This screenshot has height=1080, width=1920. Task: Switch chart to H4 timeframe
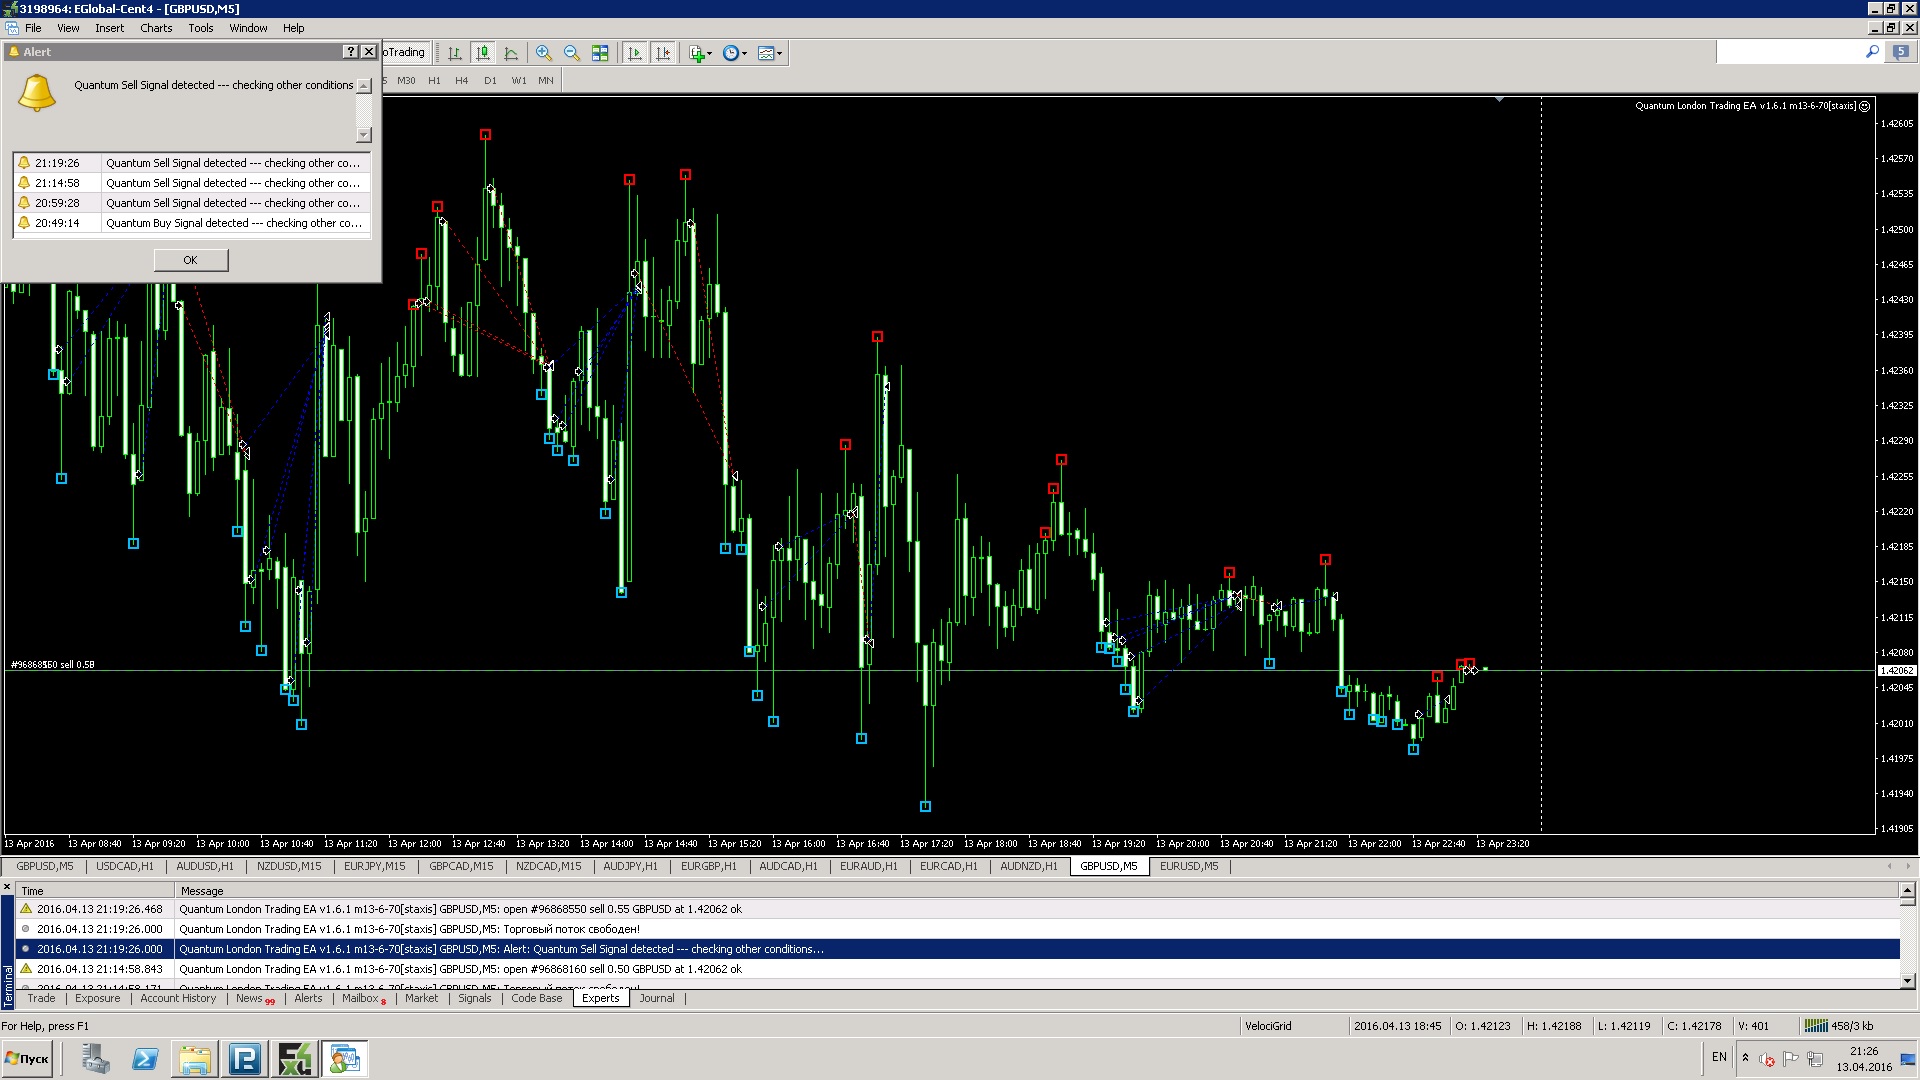click(x=461, y=81)
